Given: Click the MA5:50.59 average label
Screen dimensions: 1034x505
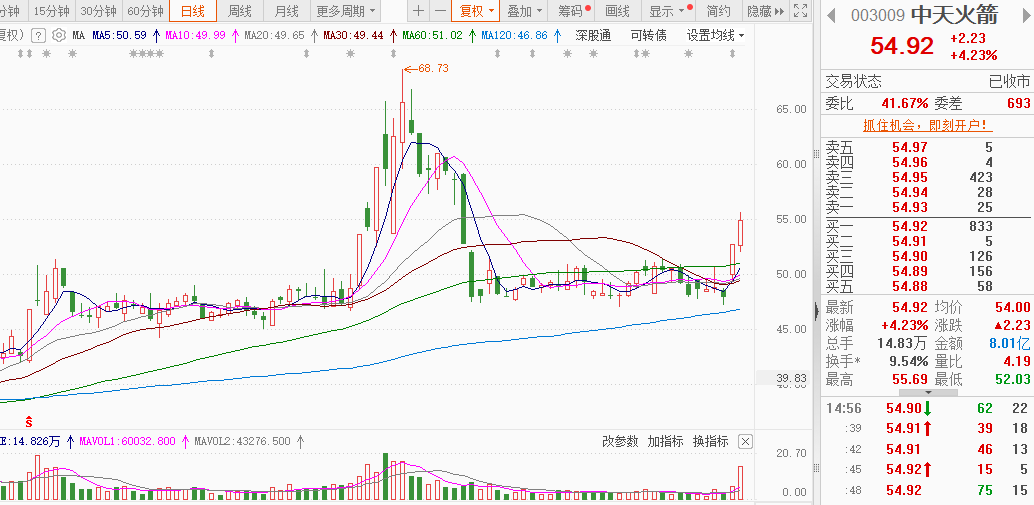Looking at the screenshot, I should coord(119,36).
